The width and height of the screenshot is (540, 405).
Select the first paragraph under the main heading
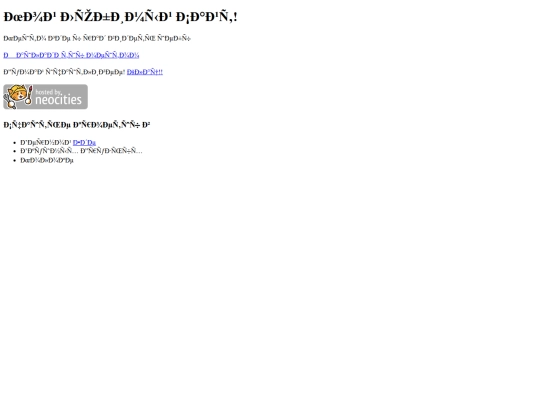coord(97,38)
